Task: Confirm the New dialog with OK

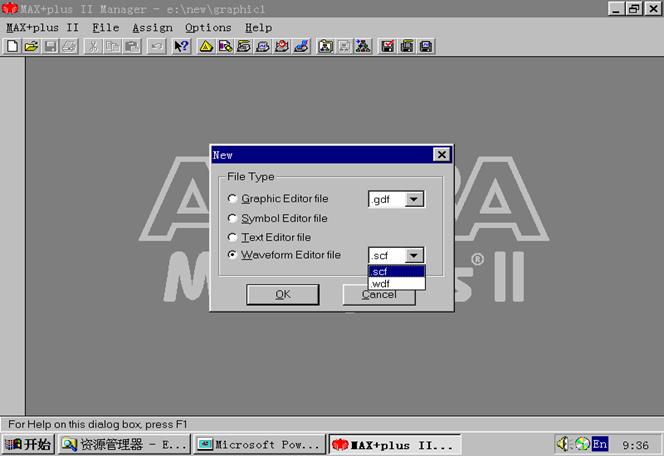Action: (x=282, y=294)
